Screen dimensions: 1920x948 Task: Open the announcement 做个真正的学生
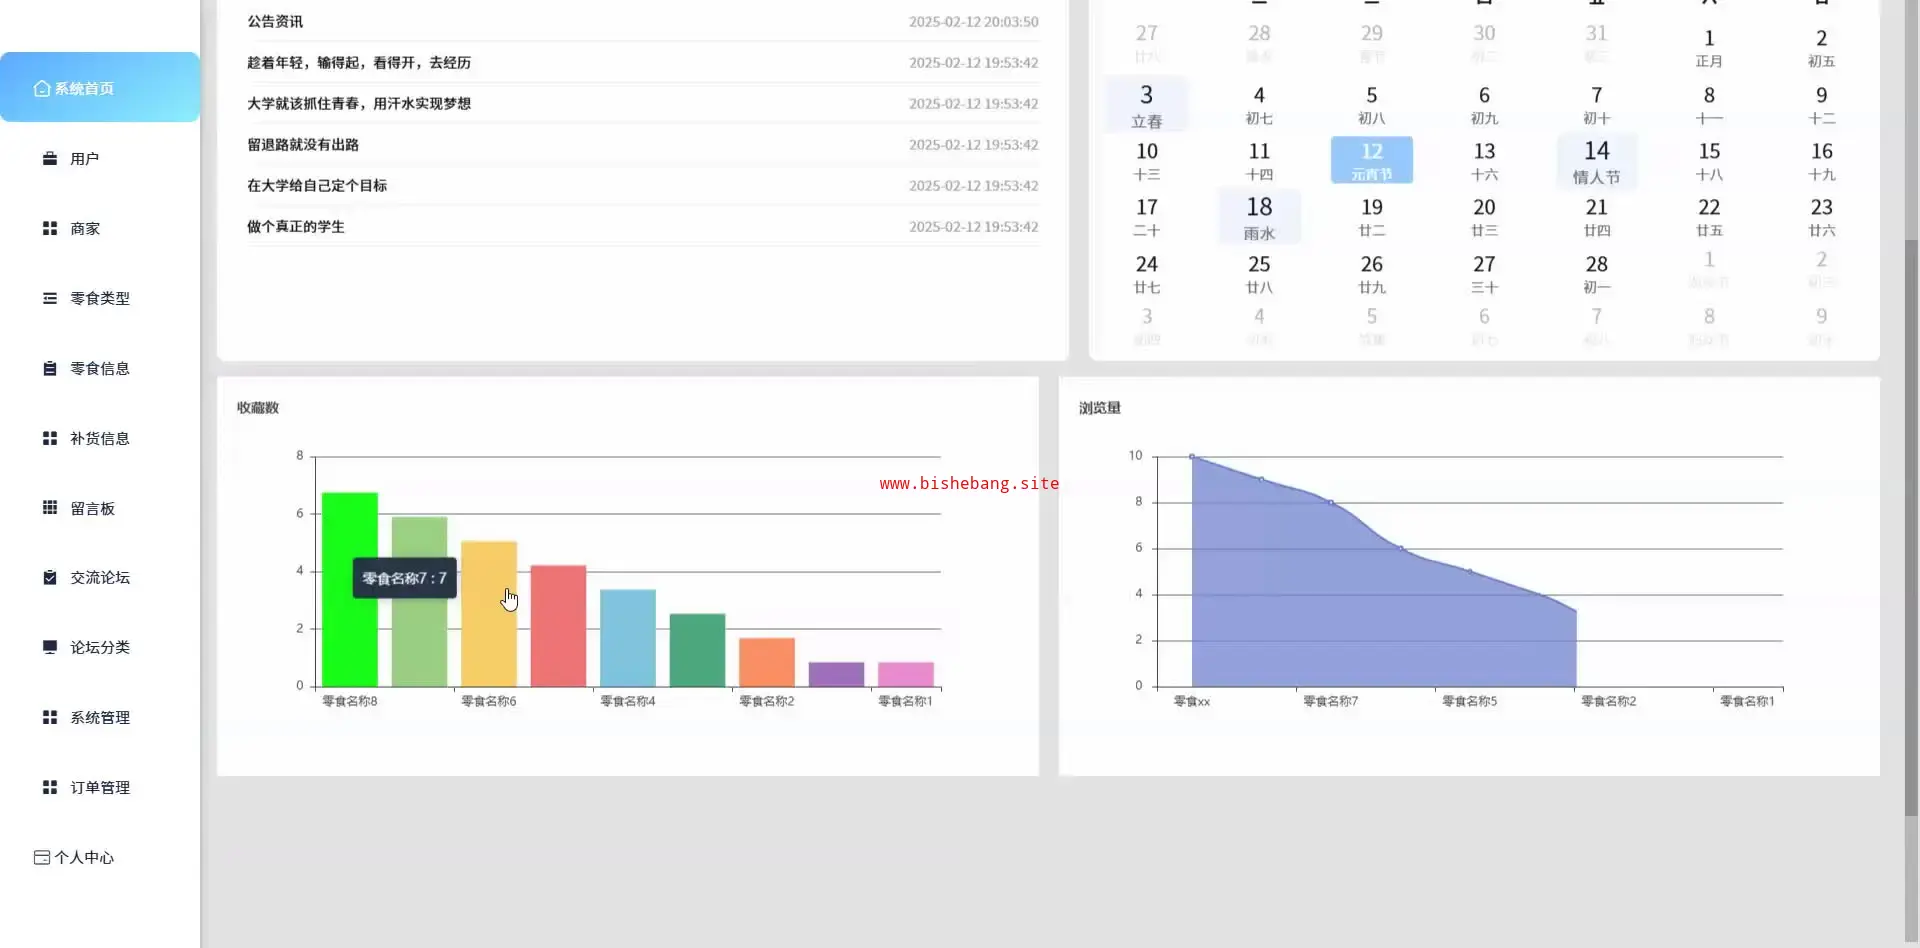point(643,227)
